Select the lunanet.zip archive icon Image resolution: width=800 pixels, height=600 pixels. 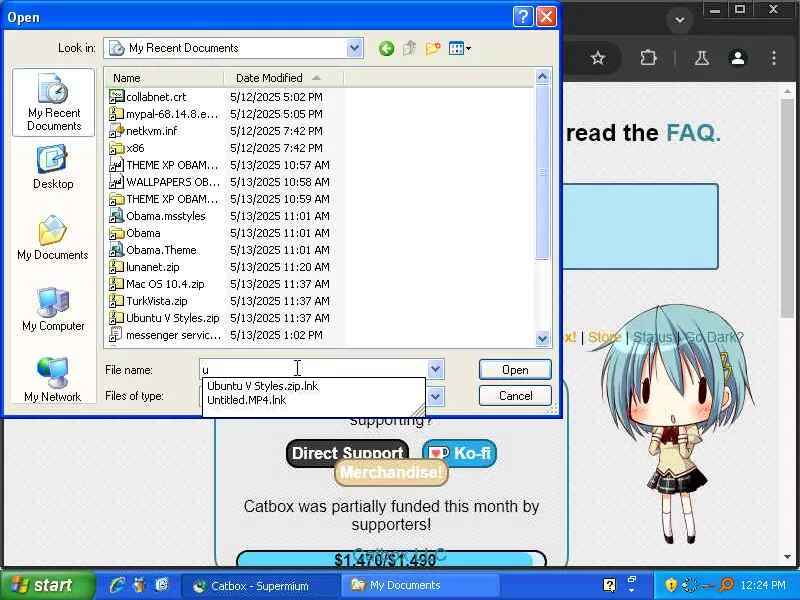pyautogui.click(x=116, y=267)
